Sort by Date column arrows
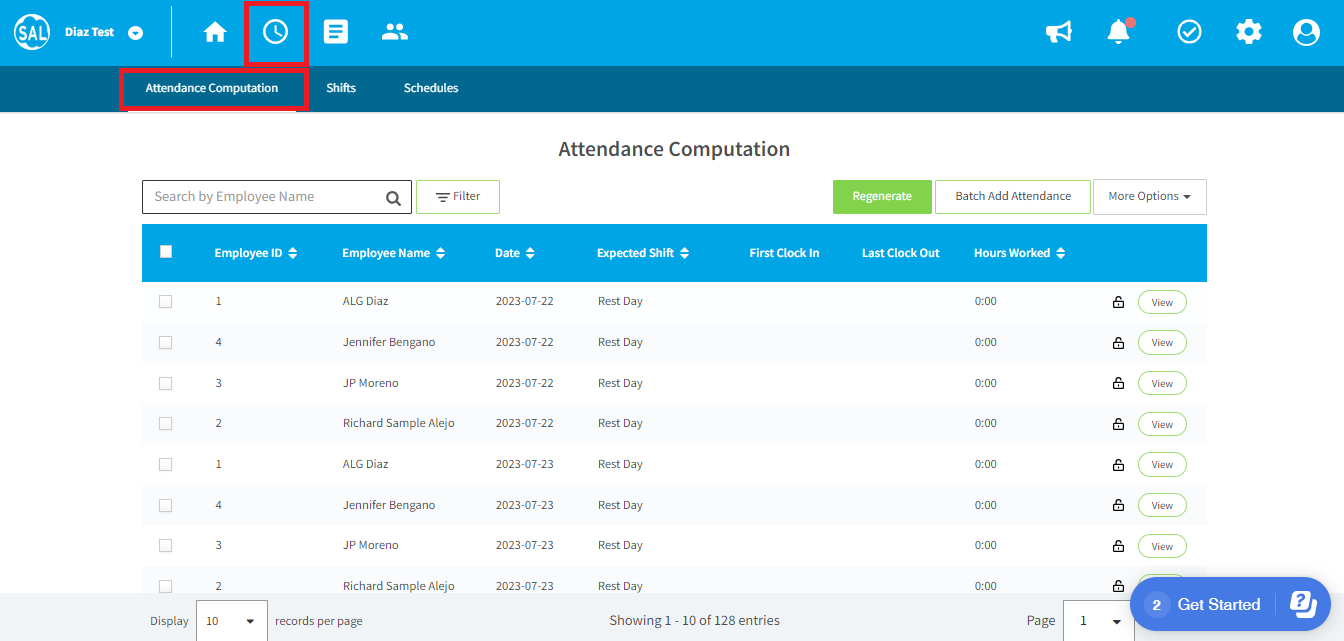This screenshot has height=641, width=1344. (530, 253)
